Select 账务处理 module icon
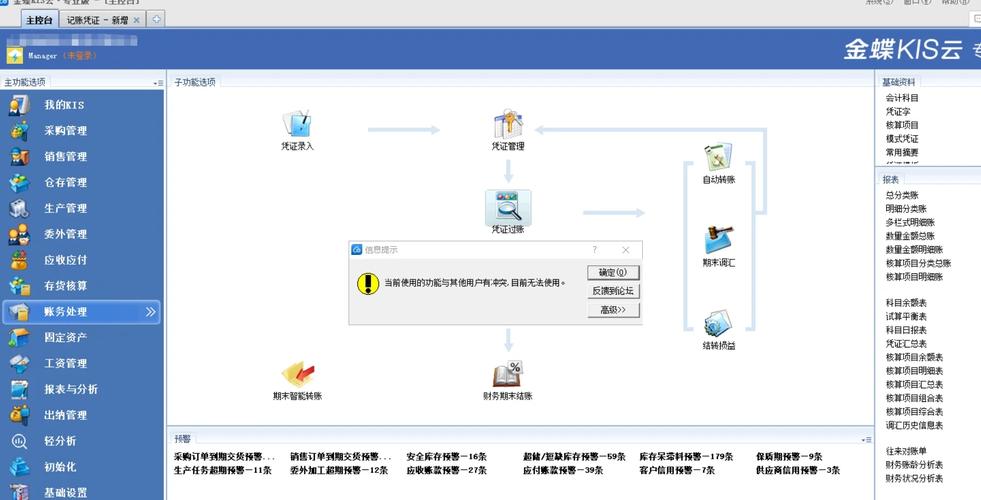 pos(19,312)
